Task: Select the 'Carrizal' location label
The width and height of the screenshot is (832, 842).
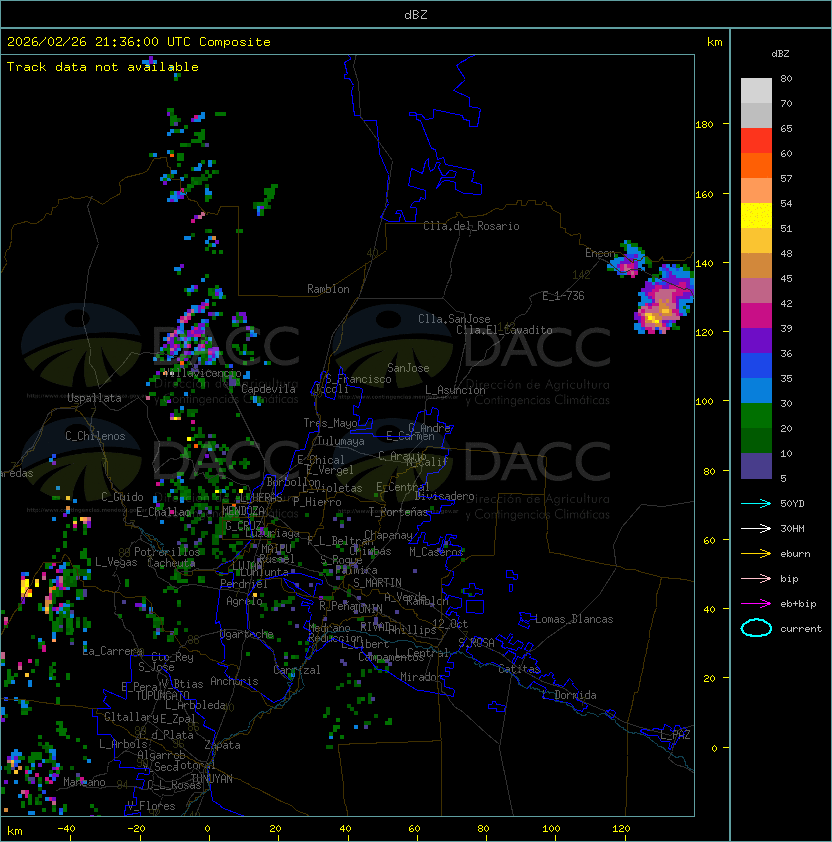Action: point(297,670)
